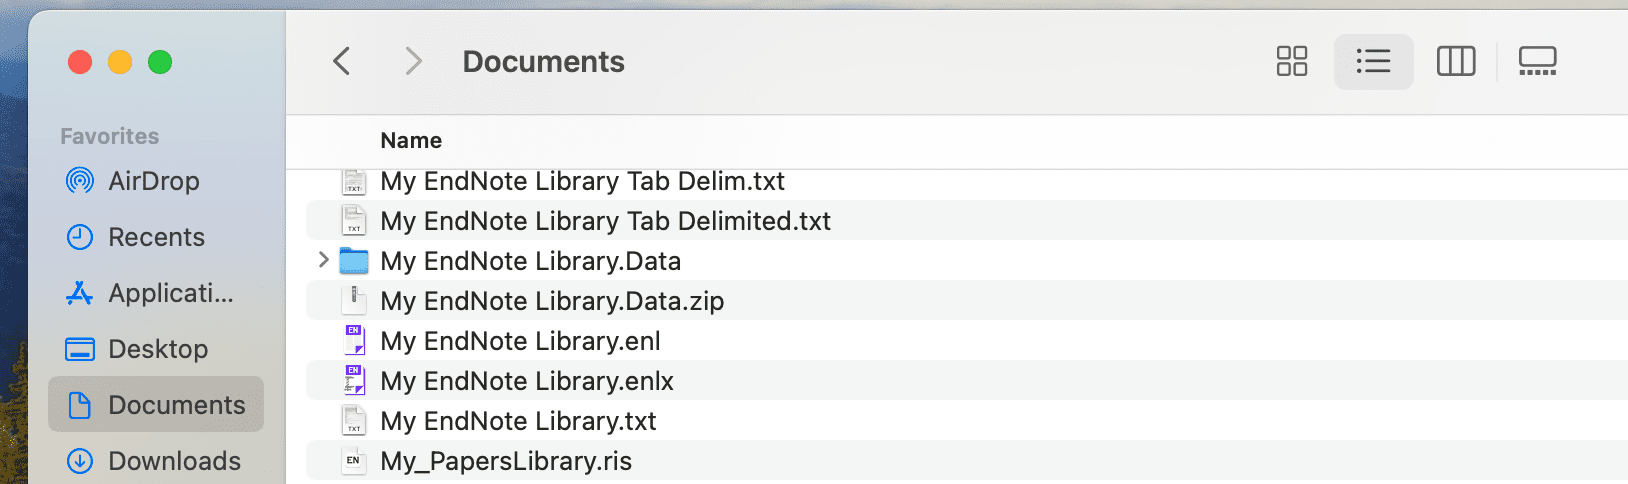Select list view mode
The image size is (1628, 484).
tap(1373, 61)
